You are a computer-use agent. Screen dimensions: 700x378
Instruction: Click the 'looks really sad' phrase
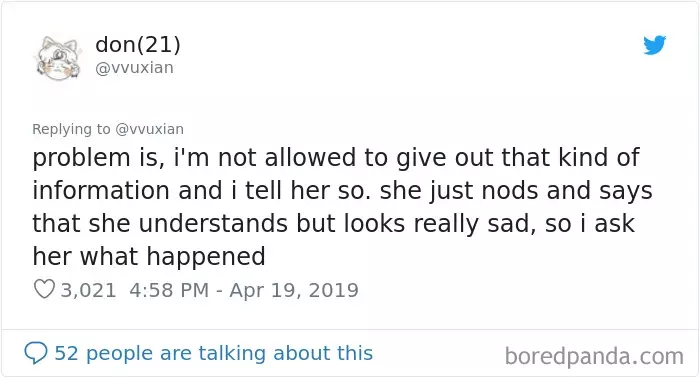(439, 224)
